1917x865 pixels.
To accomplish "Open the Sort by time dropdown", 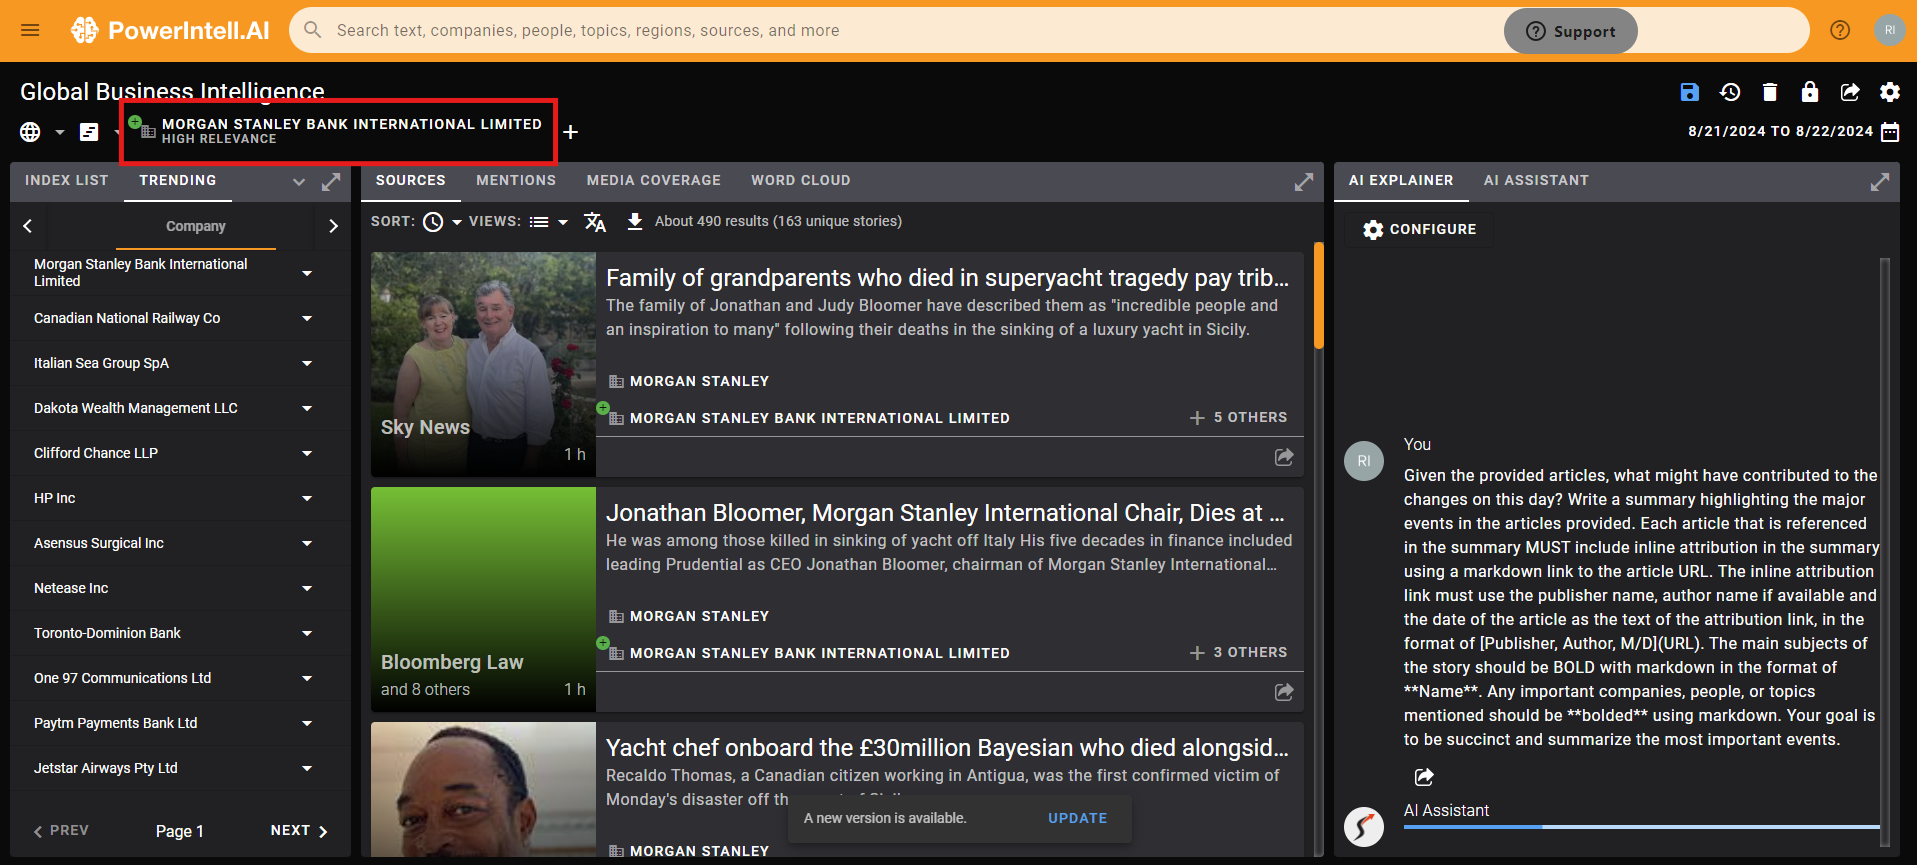I will 442,222.
